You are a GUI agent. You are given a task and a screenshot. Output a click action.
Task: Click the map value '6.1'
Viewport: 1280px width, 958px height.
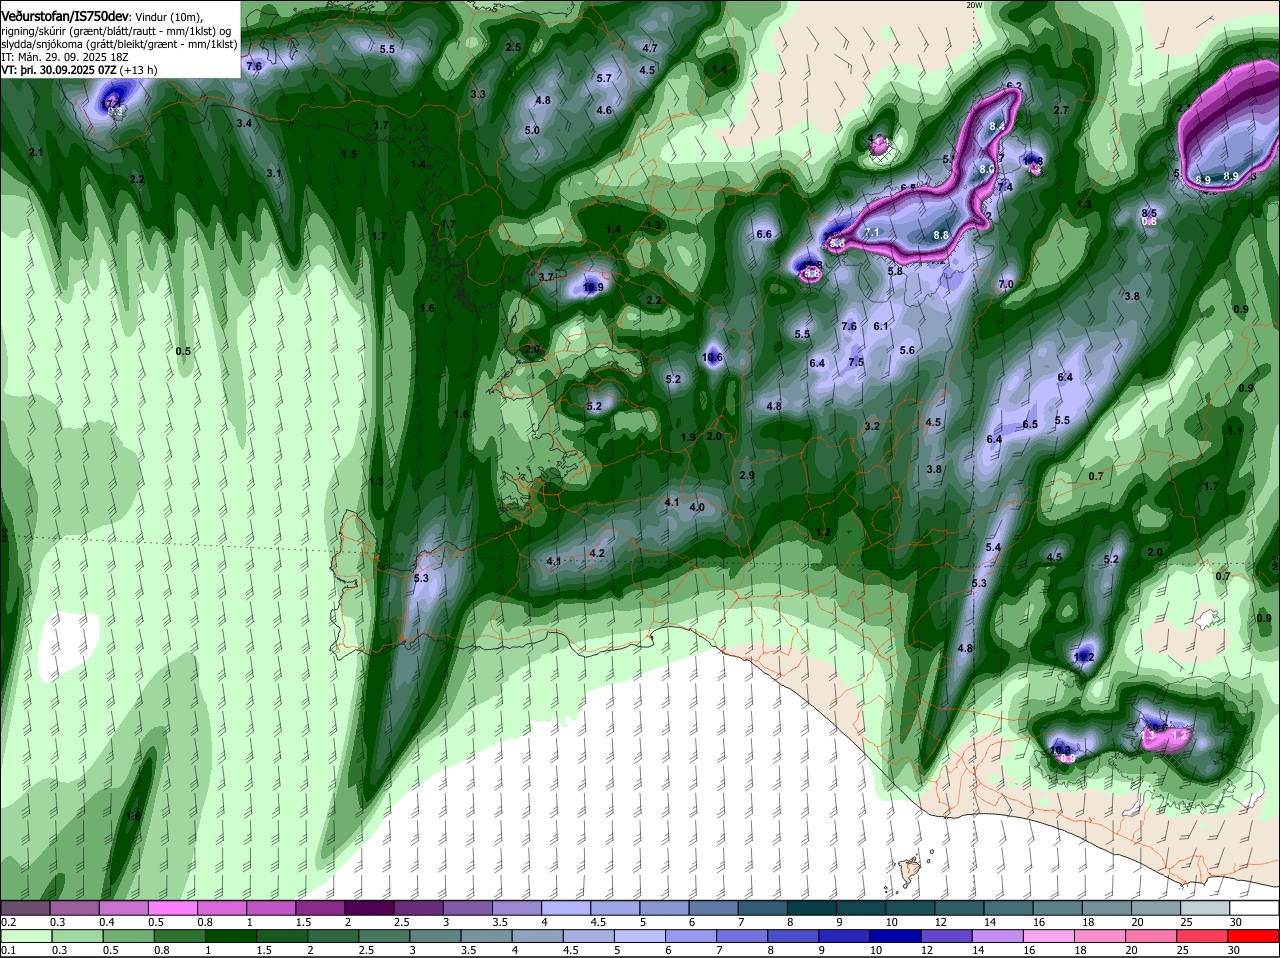click(x=881, y=326)
